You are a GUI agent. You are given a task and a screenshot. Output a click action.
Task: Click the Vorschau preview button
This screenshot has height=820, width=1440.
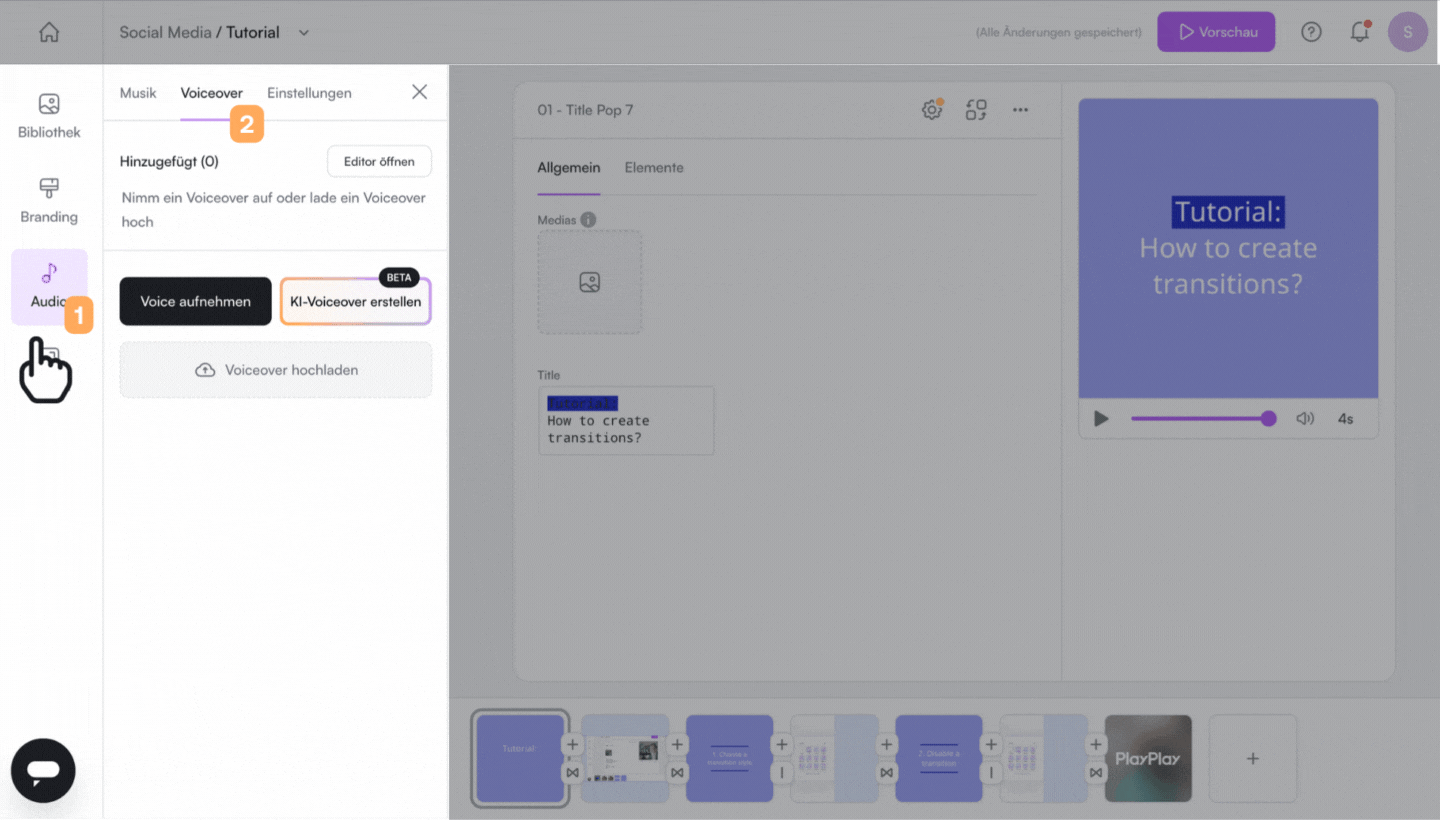point(1216,32)
